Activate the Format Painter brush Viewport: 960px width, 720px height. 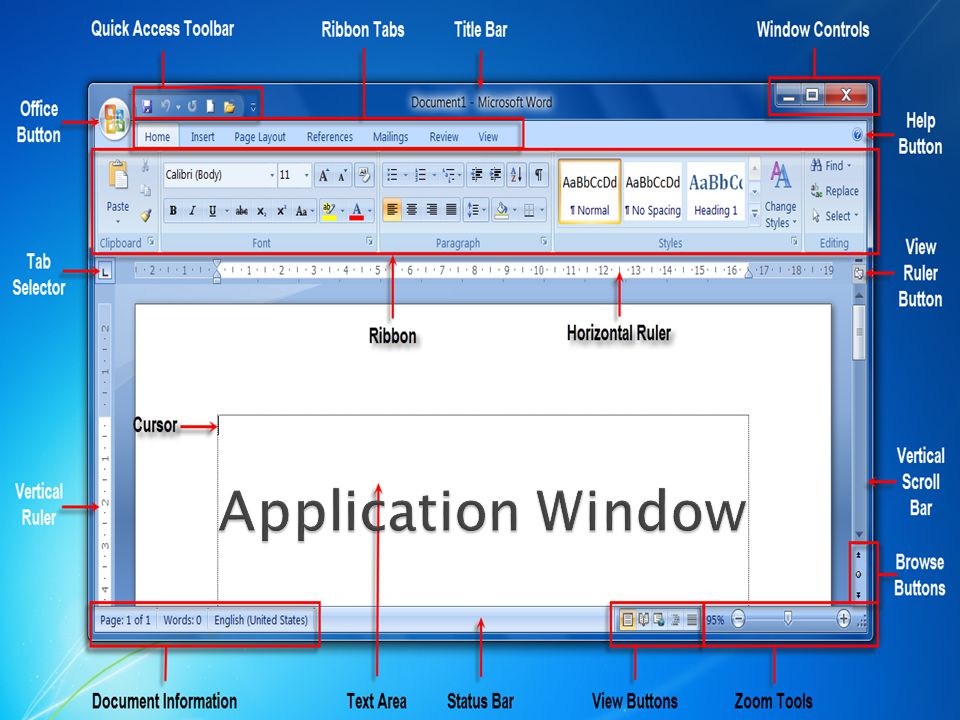145,215
